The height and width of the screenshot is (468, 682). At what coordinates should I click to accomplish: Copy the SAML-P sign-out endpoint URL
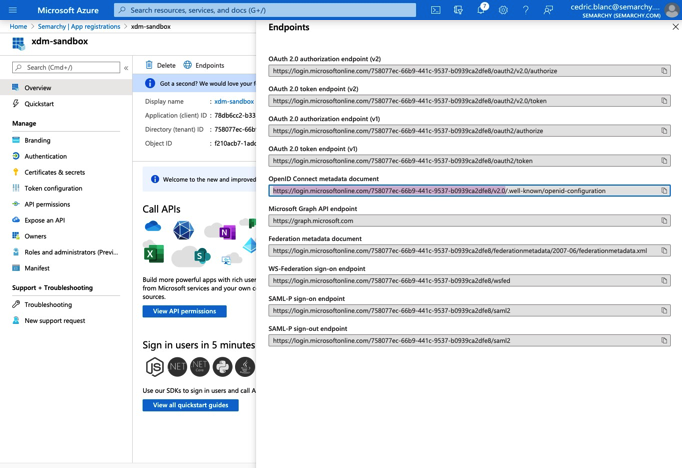tap(664, 341)
